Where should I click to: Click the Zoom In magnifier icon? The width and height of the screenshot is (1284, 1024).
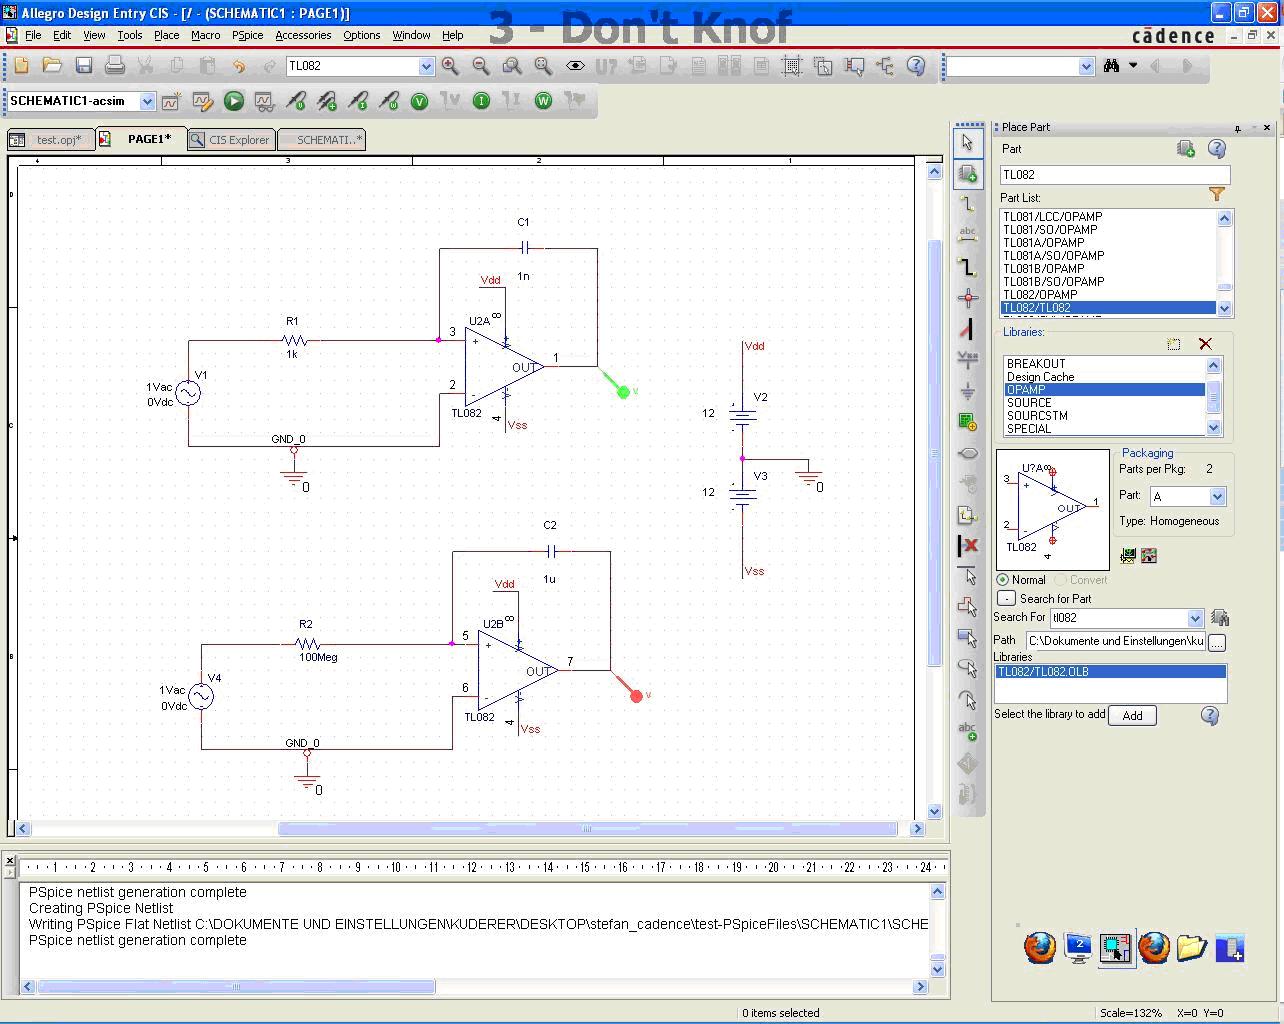pyautogui.click(x=450, y=66)
